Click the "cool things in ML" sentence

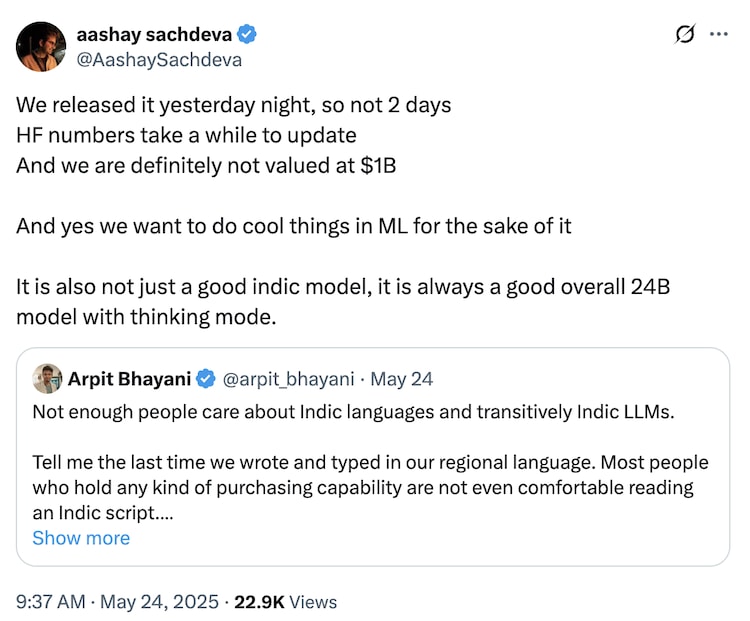pos(293,226)
